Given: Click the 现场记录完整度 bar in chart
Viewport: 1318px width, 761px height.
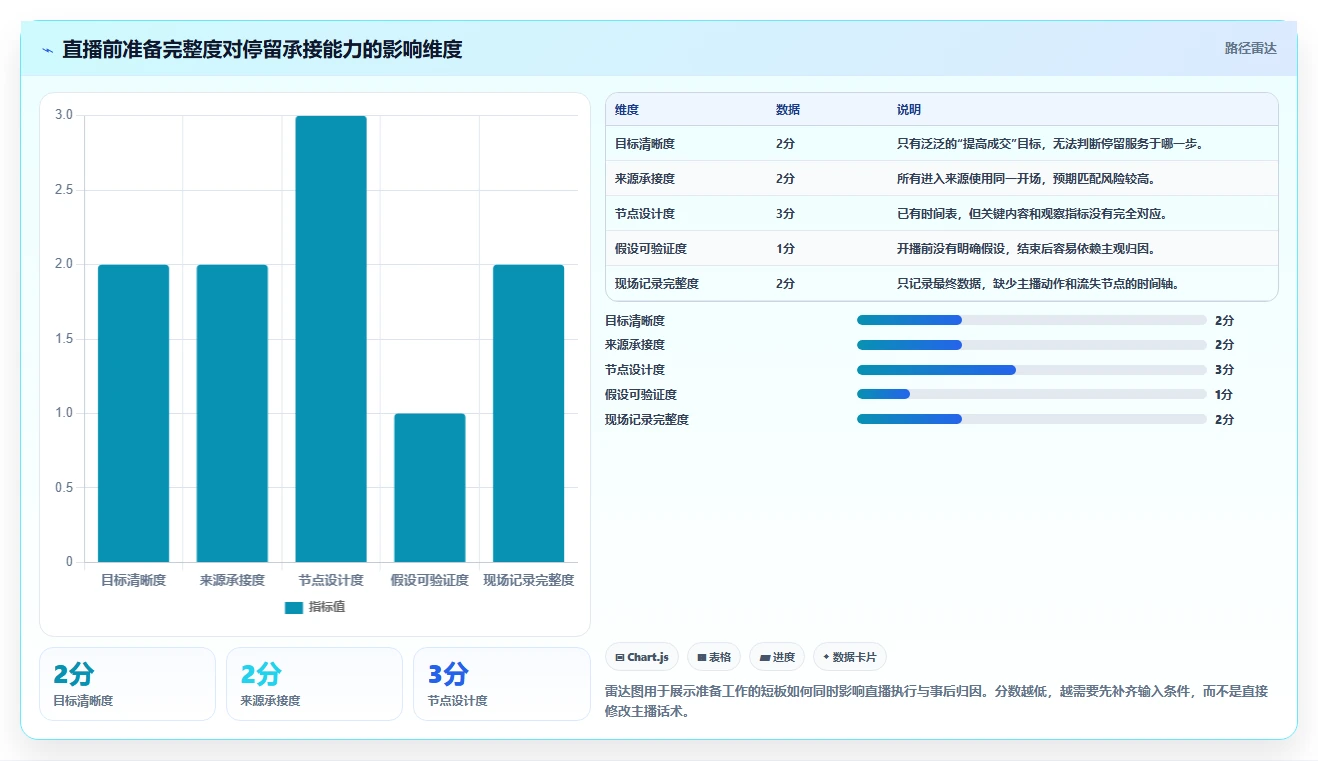Looking at the screenshot, I should click(528, 413).
